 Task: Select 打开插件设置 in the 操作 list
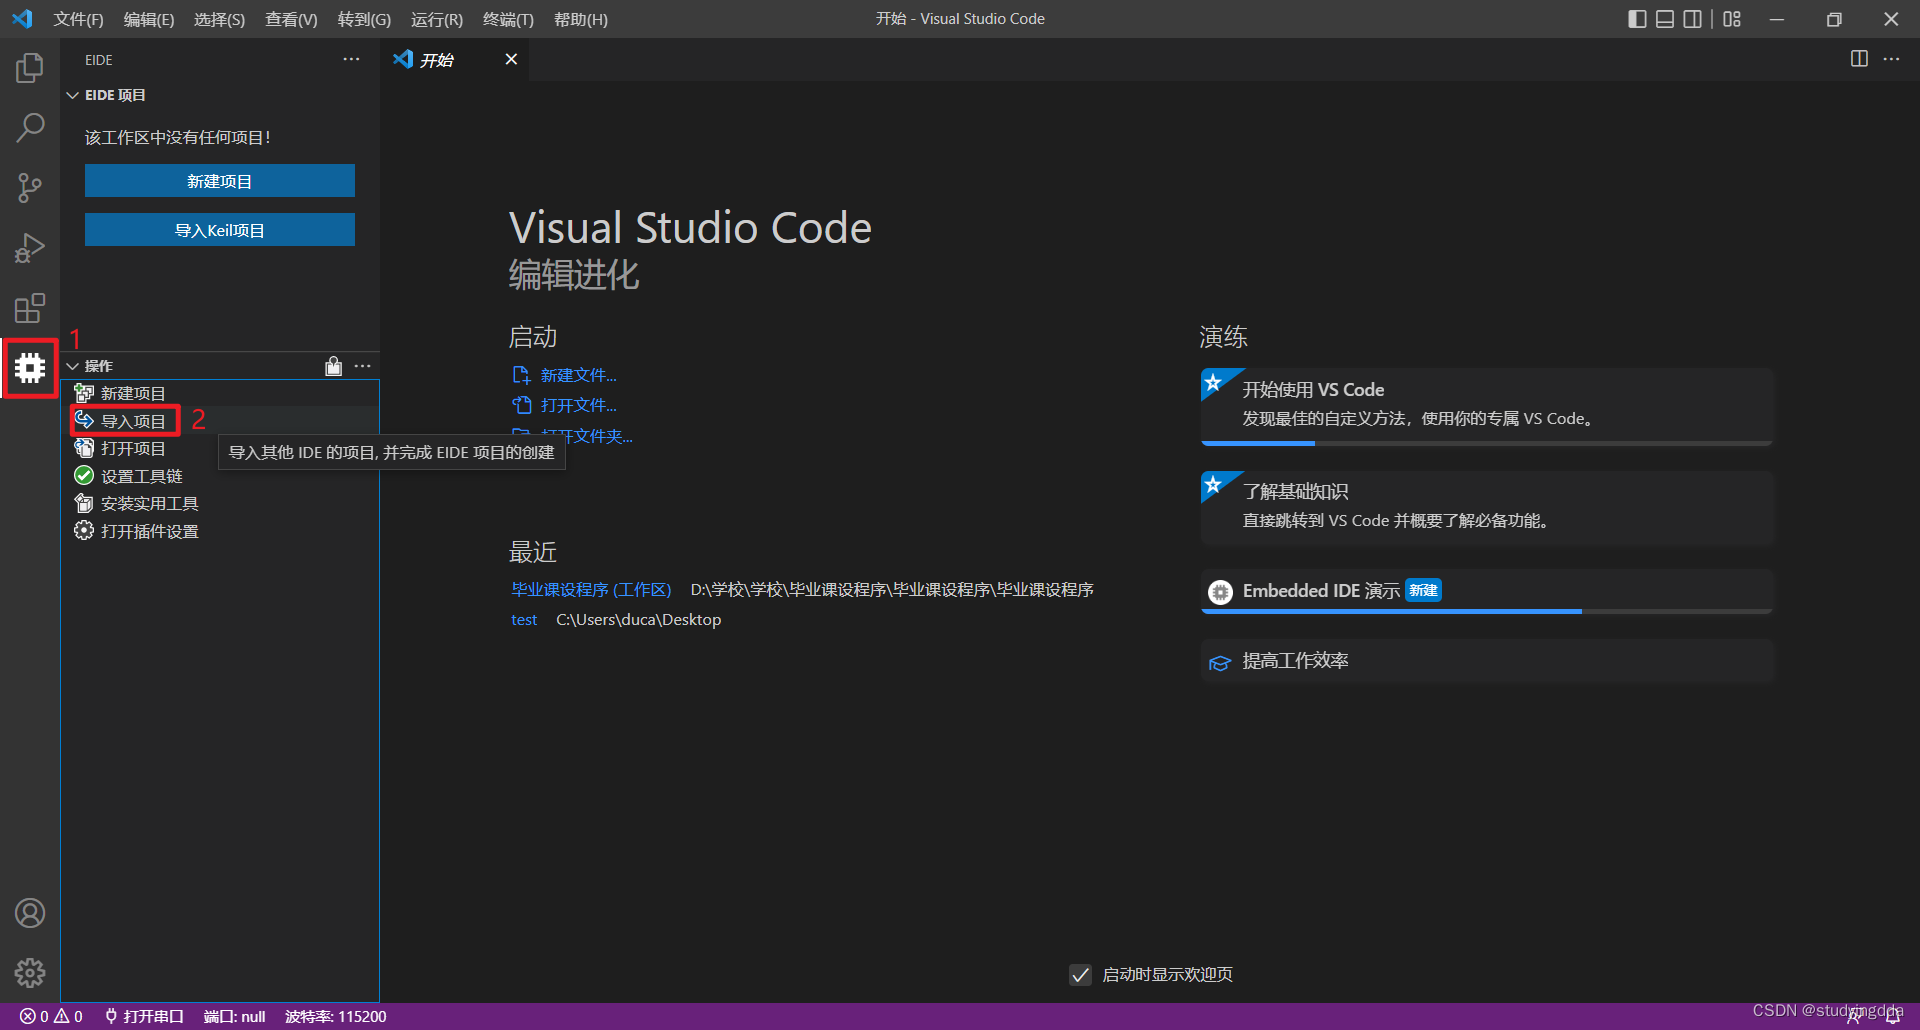coord(220,531)
